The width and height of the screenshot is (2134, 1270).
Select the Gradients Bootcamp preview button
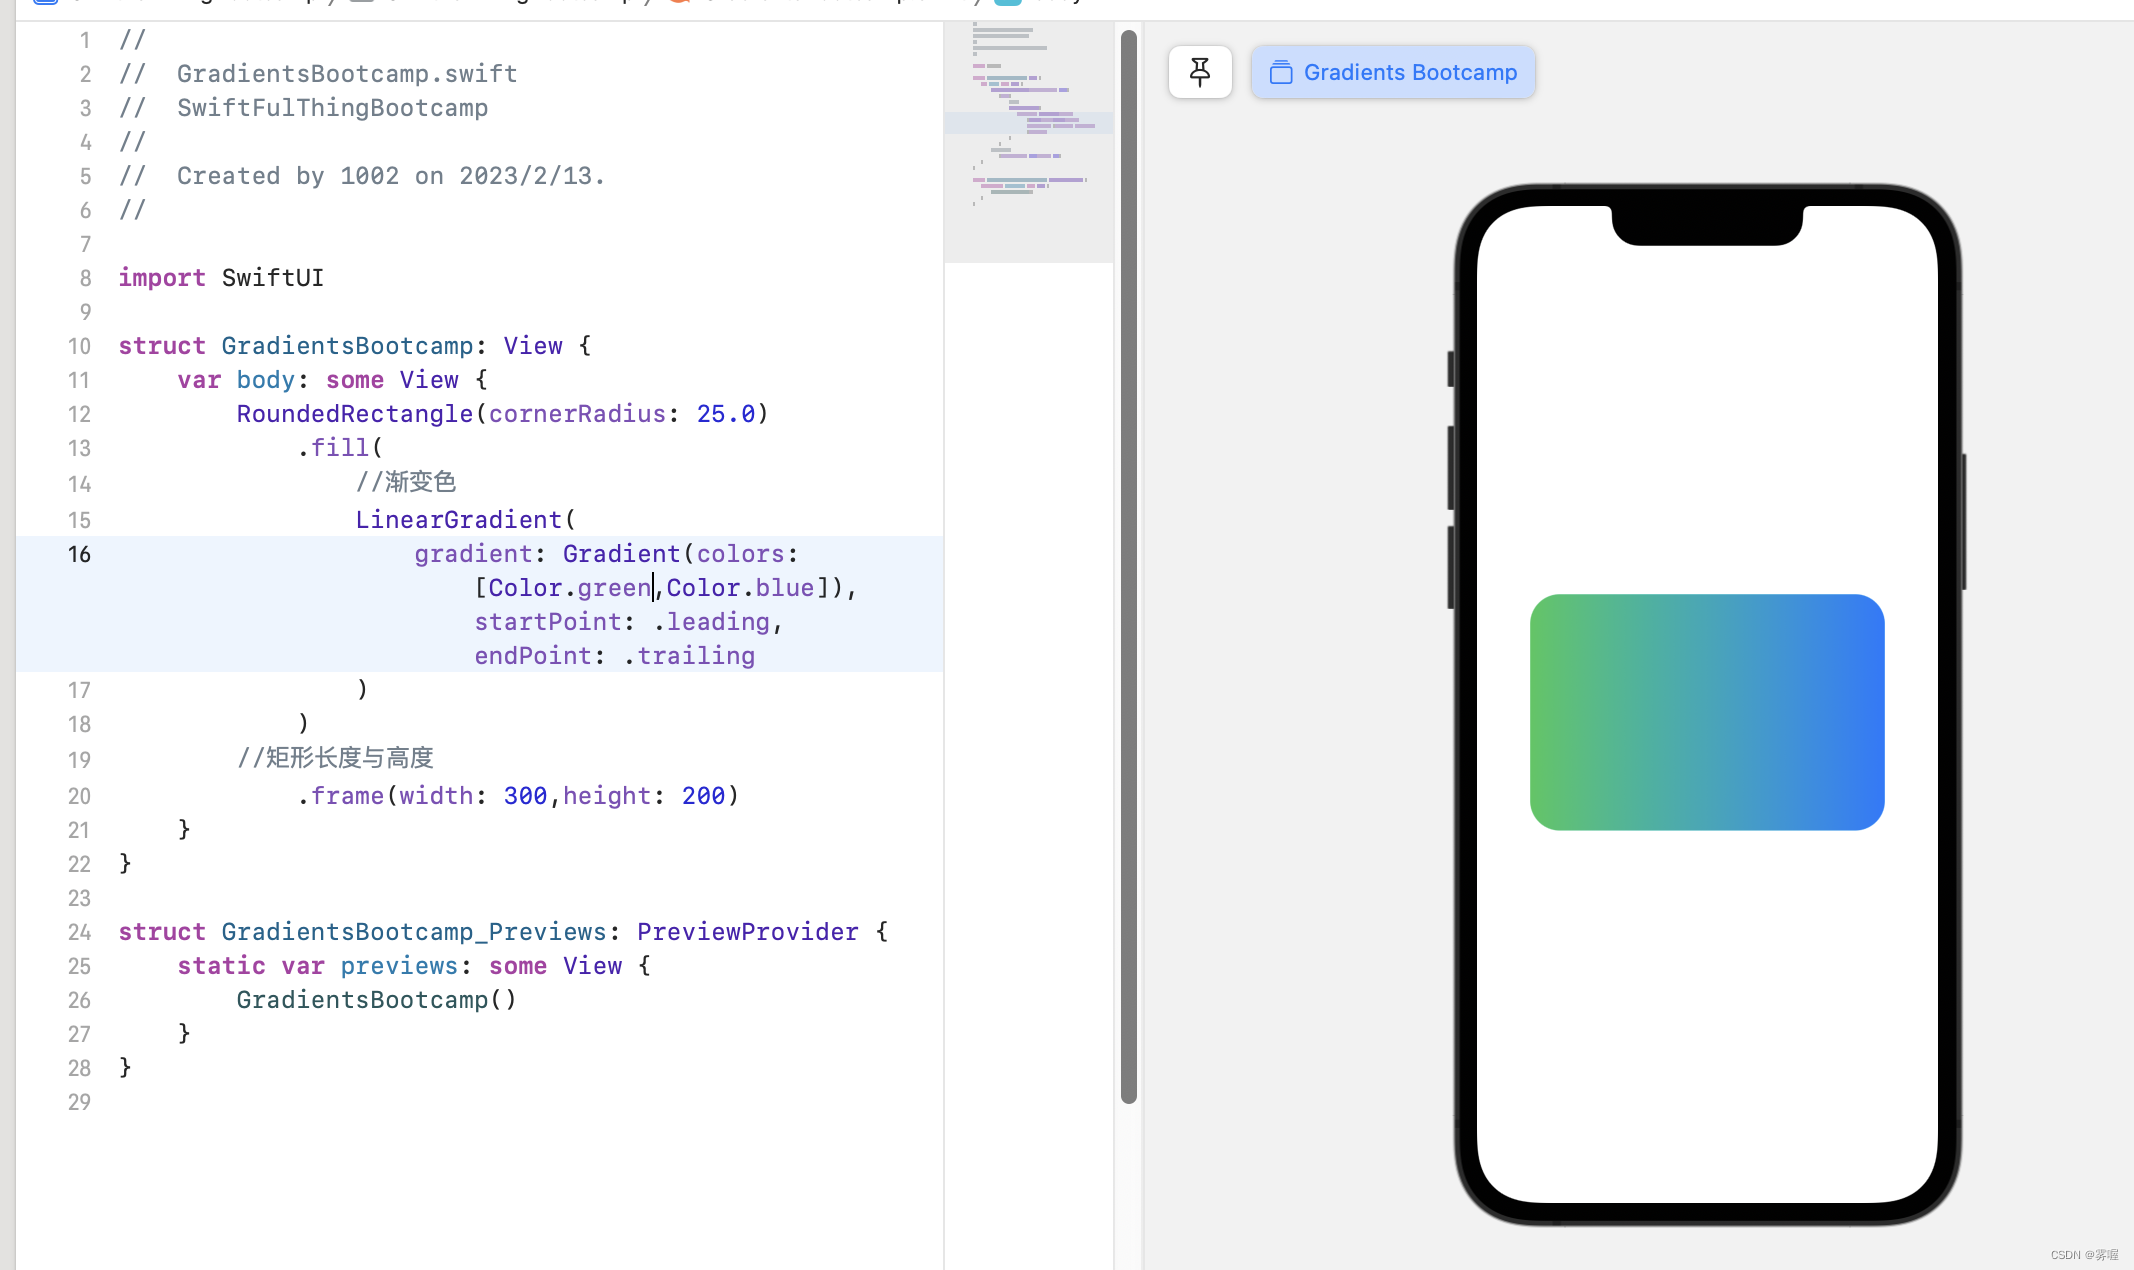pyautogui.click(x=1392, y=72)
